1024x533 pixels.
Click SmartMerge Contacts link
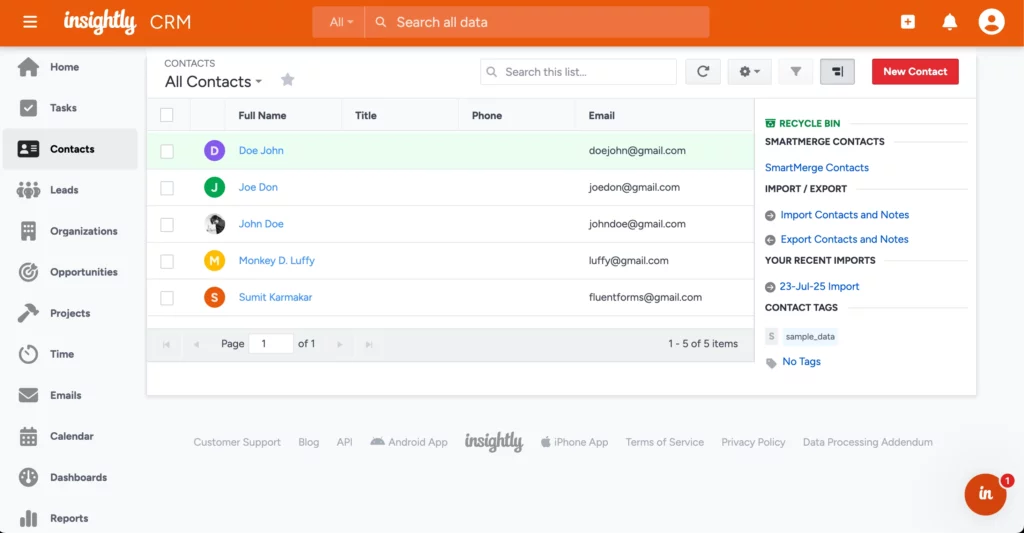[816, 168]
